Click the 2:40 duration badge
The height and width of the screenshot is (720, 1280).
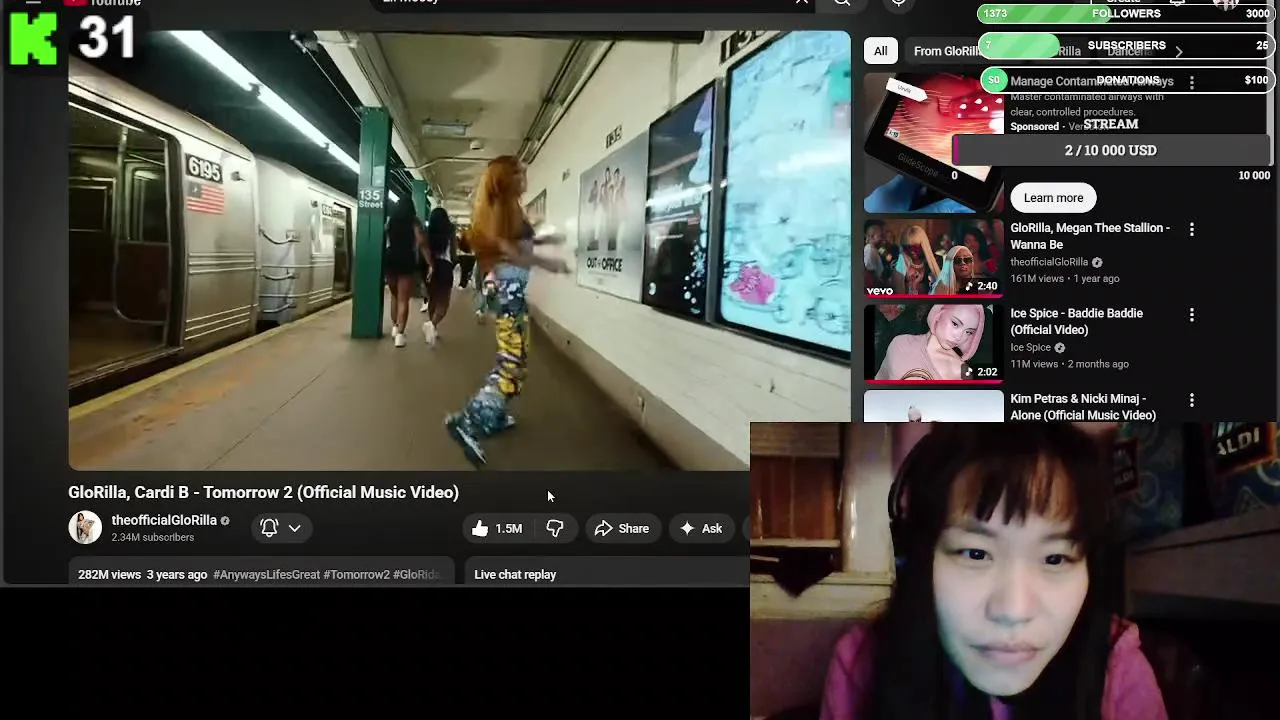click(x=982, y=286)
